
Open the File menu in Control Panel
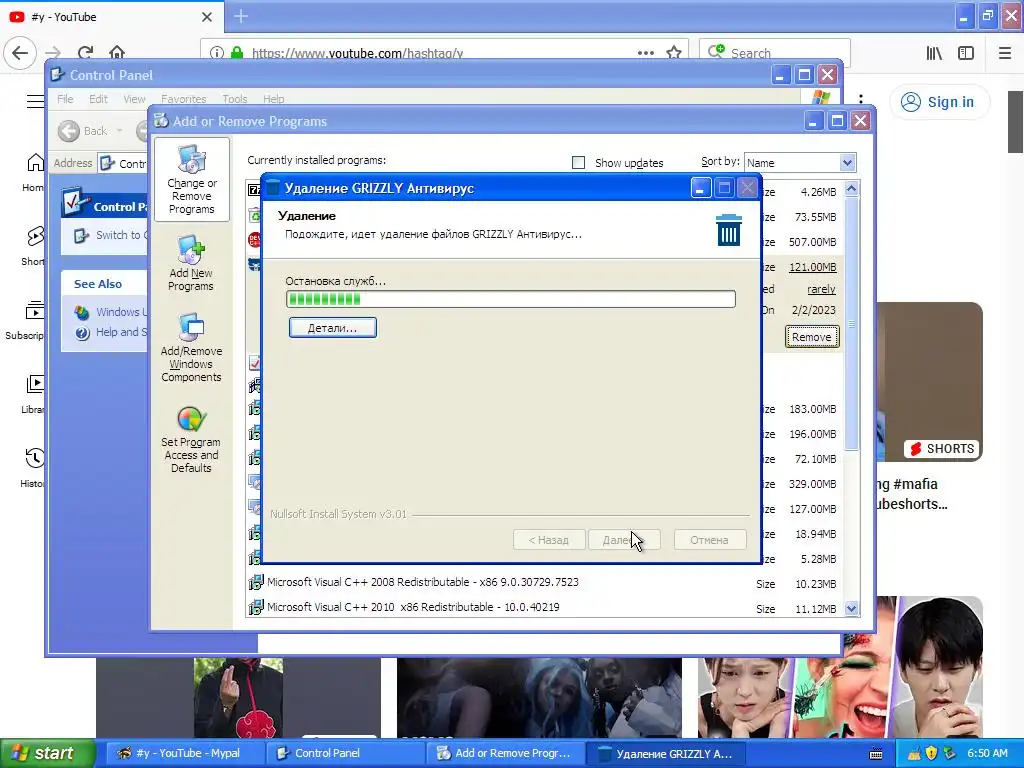[65, 99]
